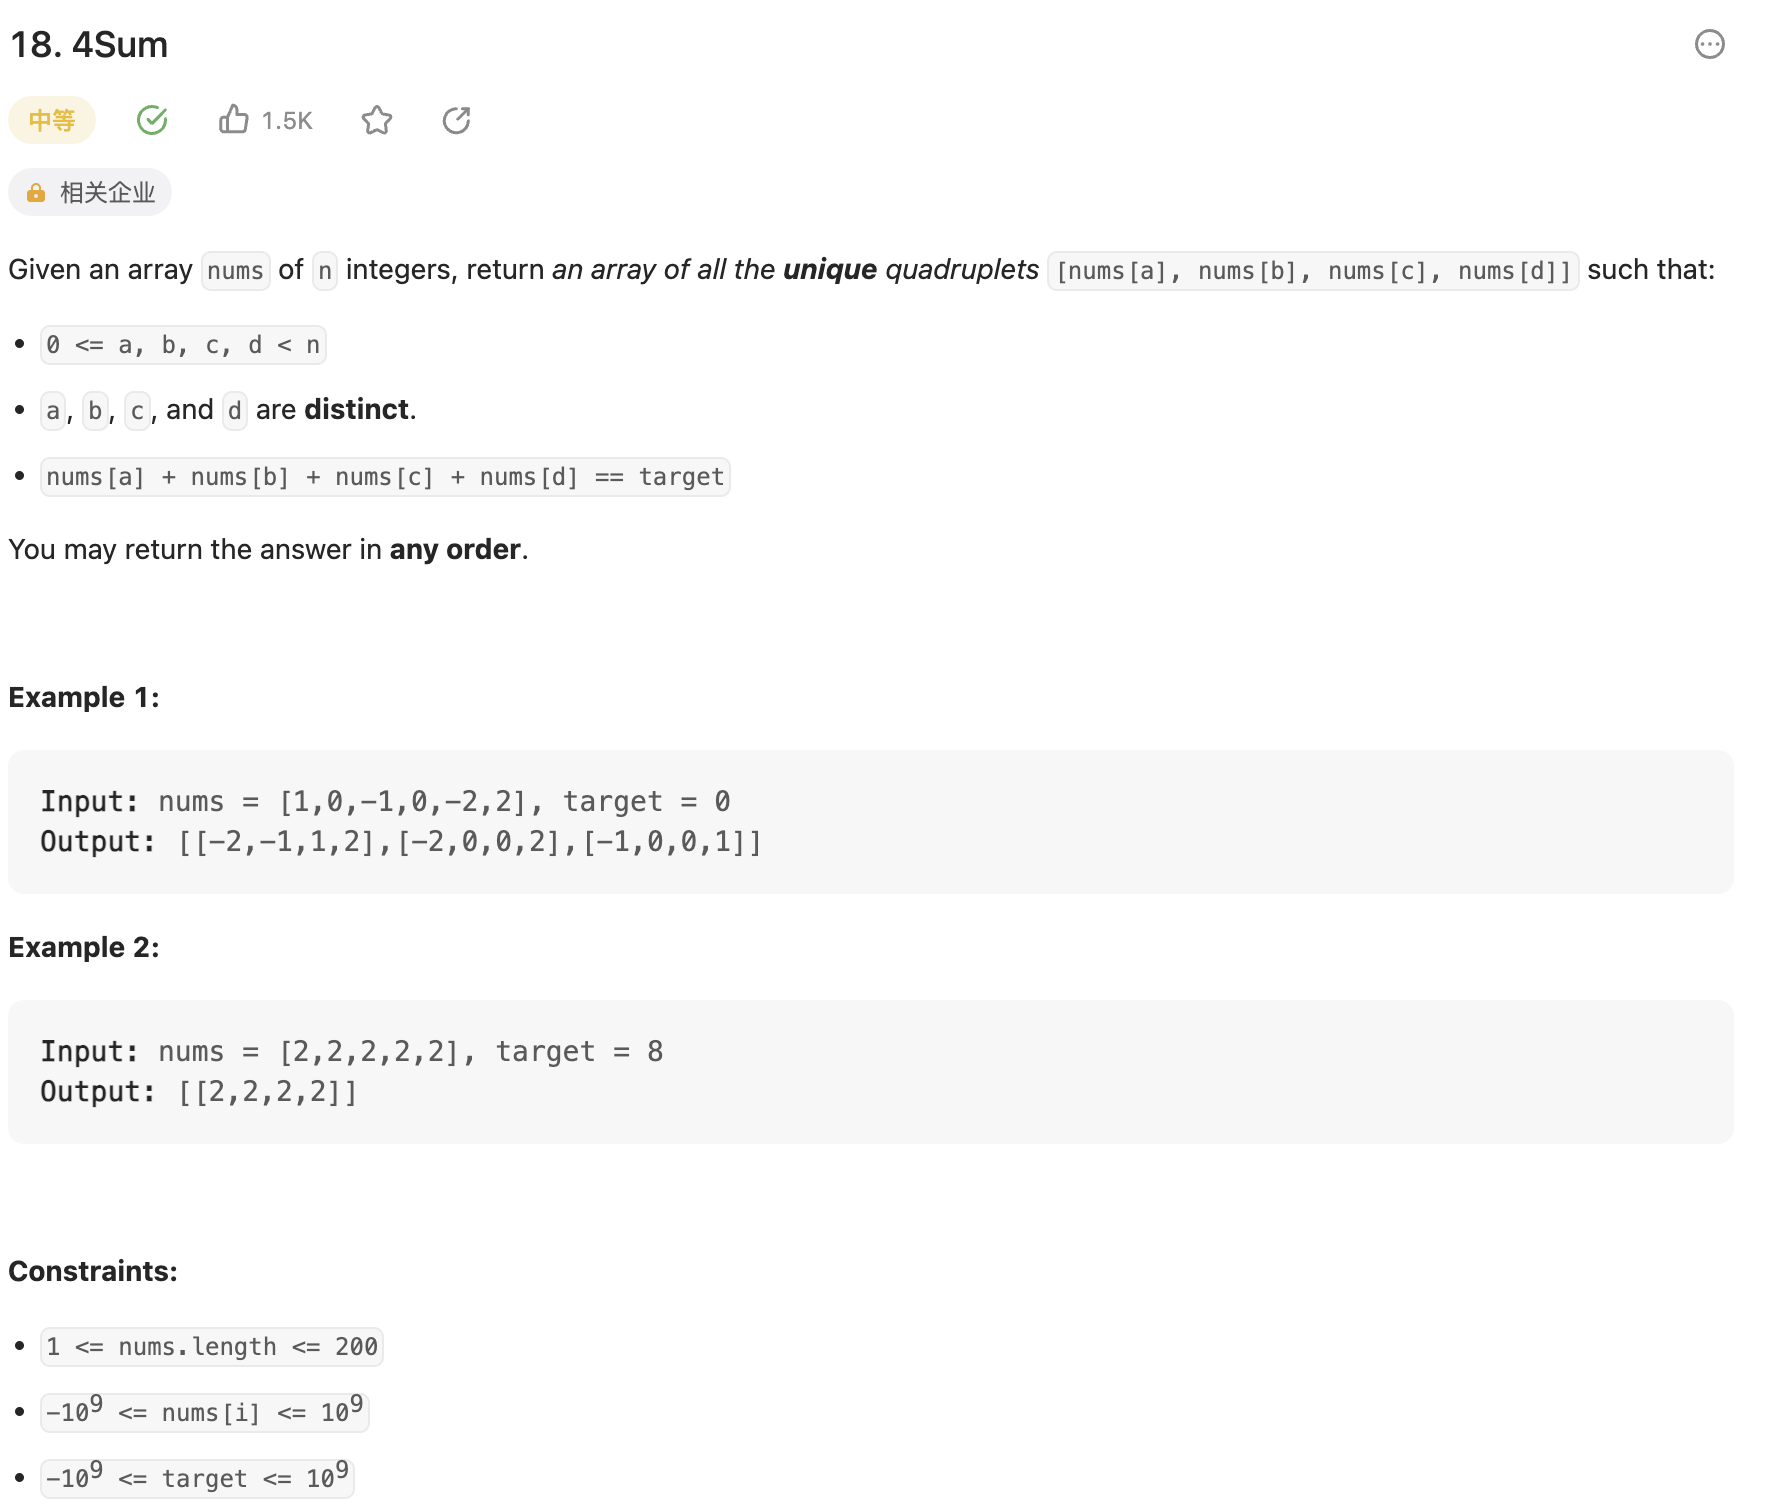Click the nums[i] range constraint snippet
The height and width of the screenshot is (1510, 1768).
(x=204, y=1412)
